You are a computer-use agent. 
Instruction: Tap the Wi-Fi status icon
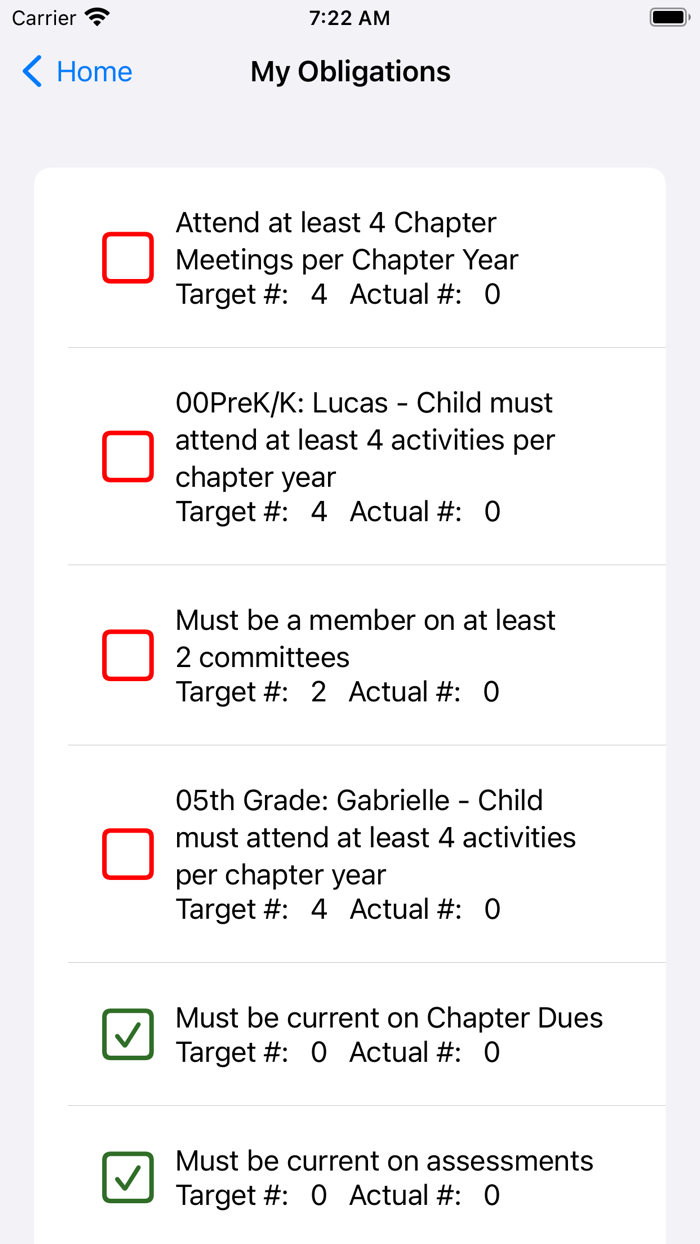(x=97, y=18)
